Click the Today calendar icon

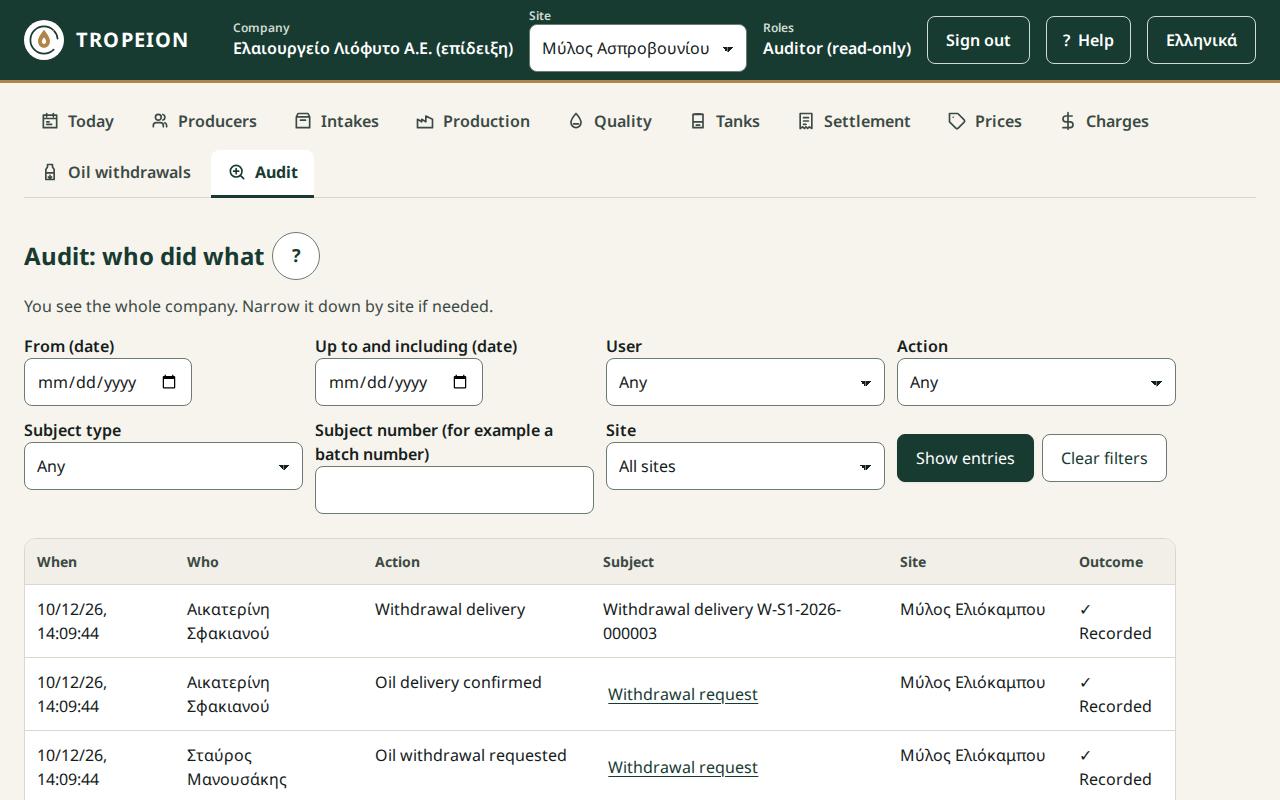tap(50, 121)
